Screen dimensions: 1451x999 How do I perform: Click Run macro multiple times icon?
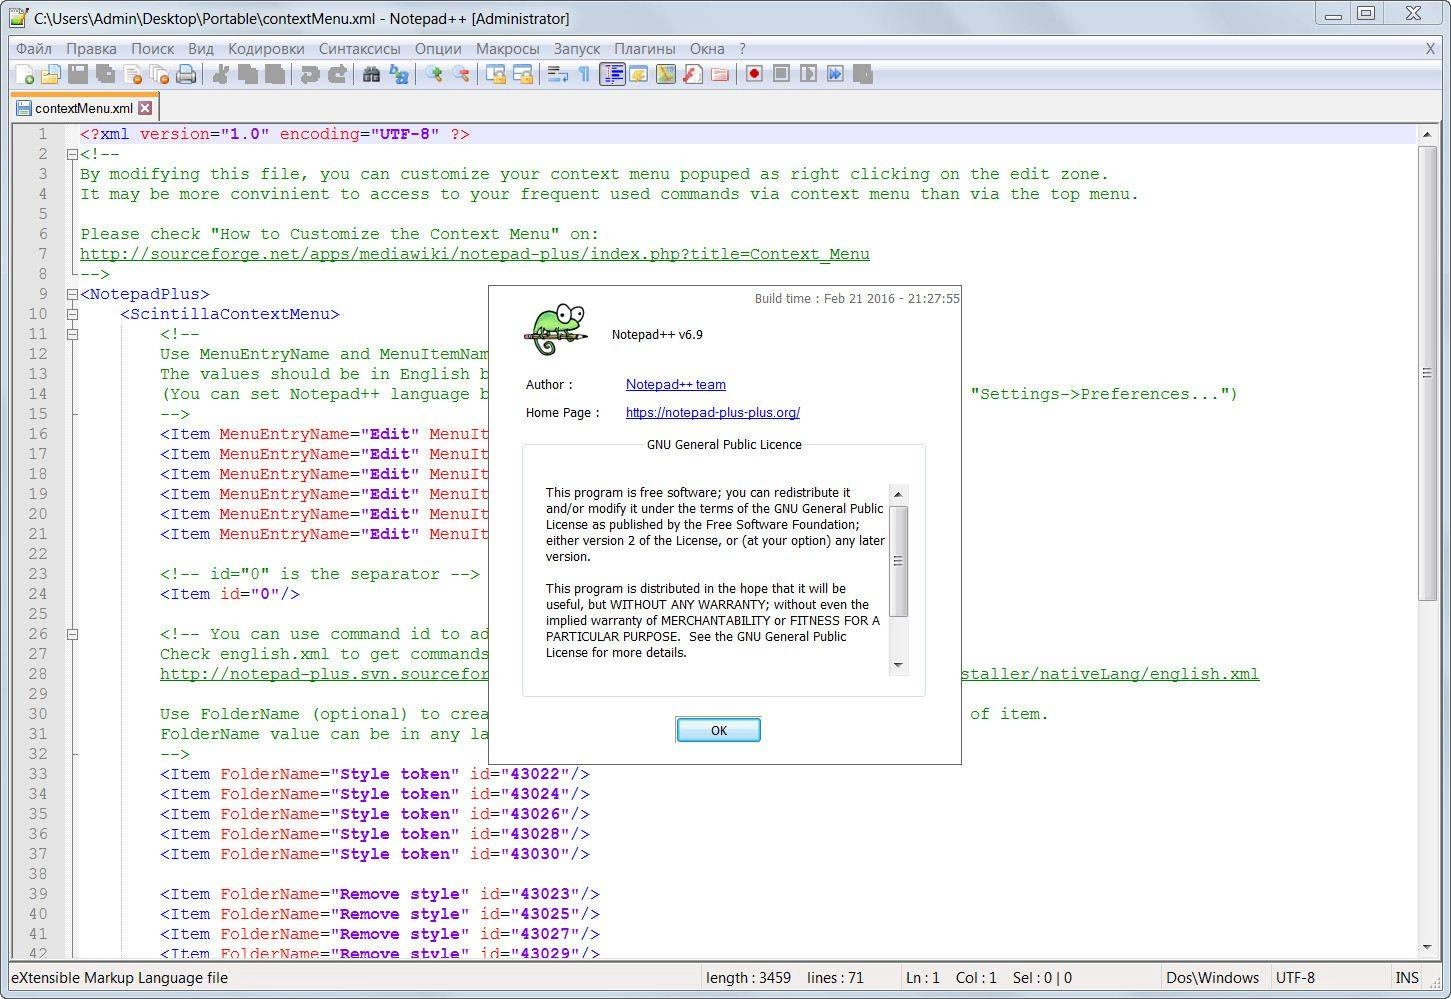[835, 74]
